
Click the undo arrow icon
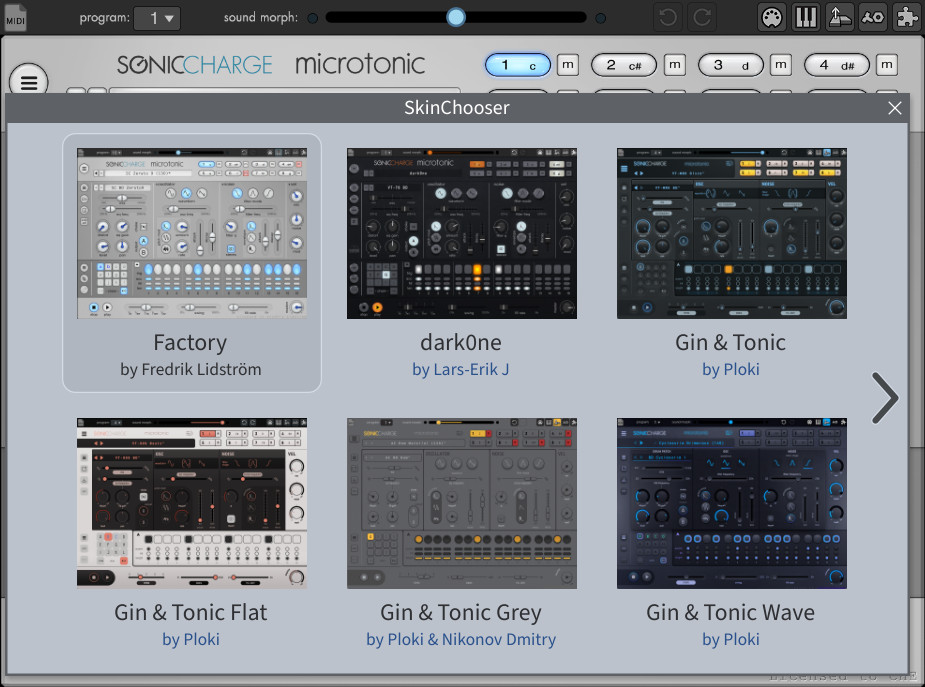point(668,17)
